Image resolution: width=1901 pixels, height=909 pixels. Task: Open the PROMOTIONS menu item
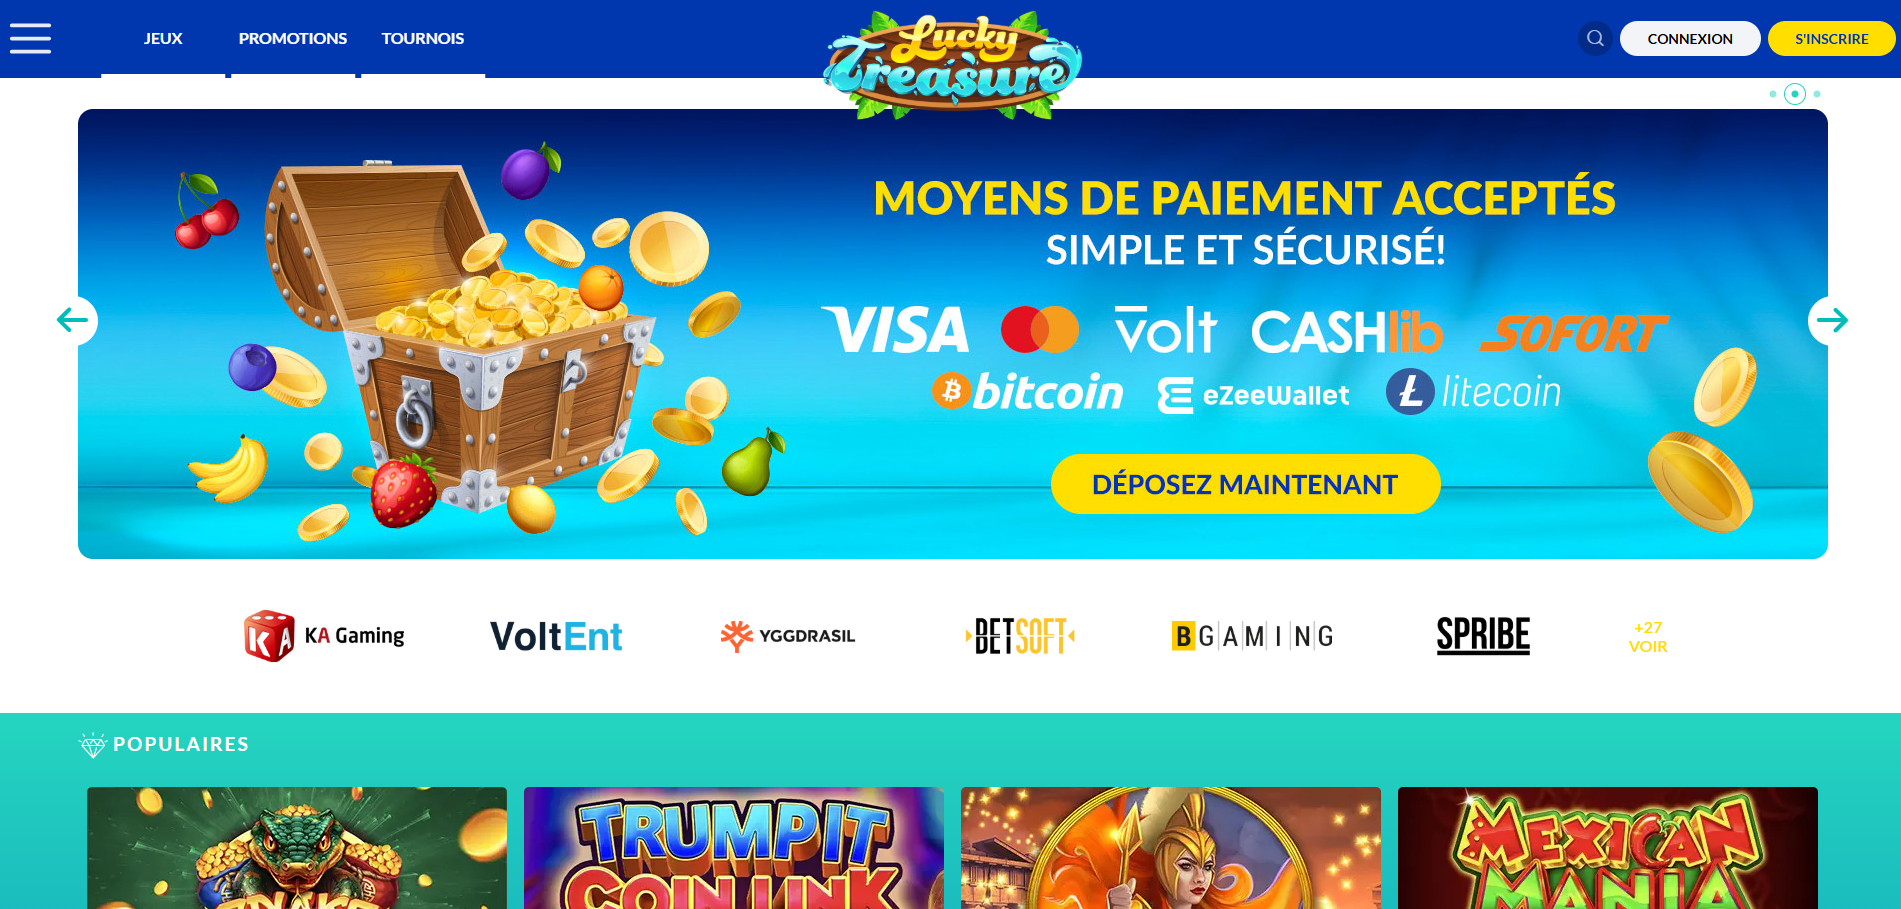click(293, 39)
